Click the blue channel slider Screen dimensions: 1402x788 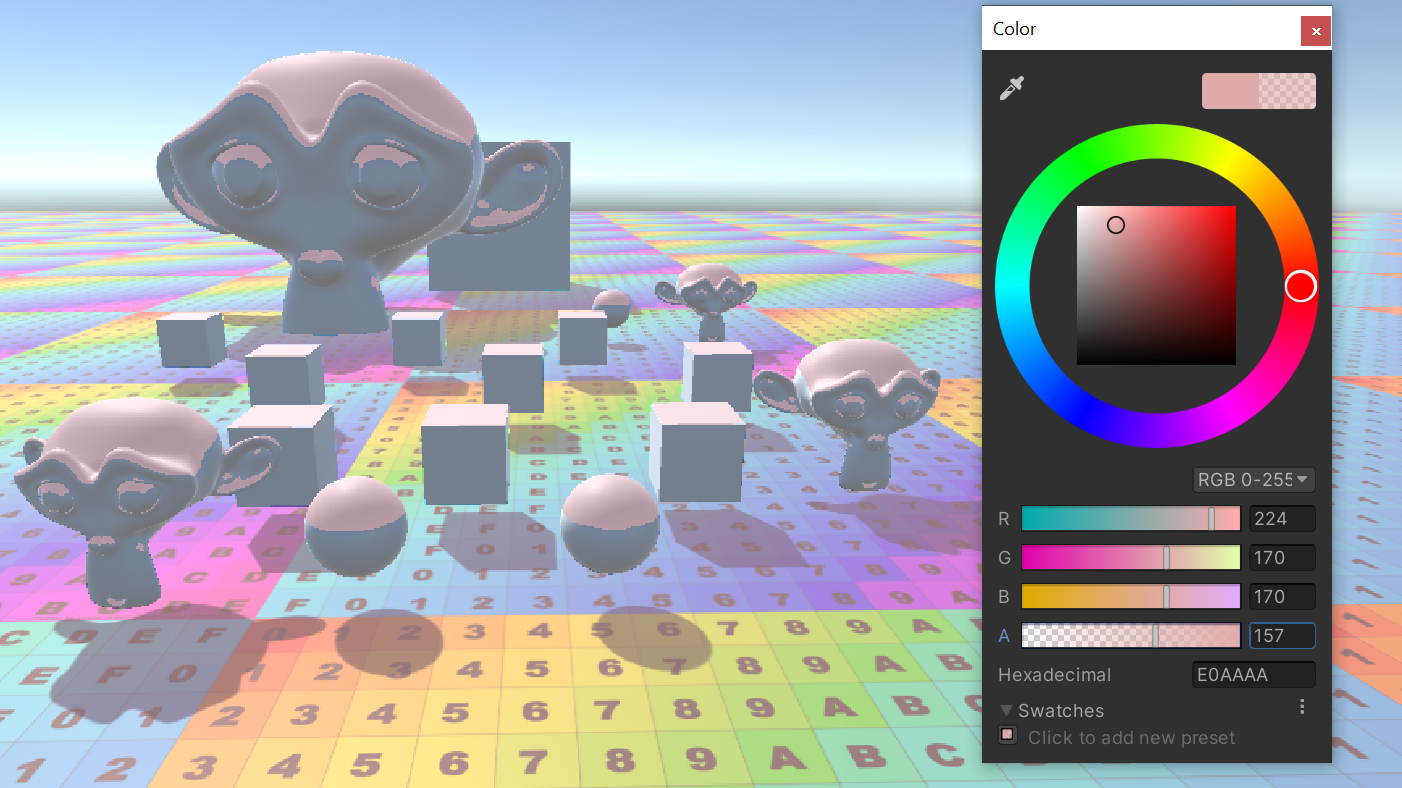coord(1130,596)
